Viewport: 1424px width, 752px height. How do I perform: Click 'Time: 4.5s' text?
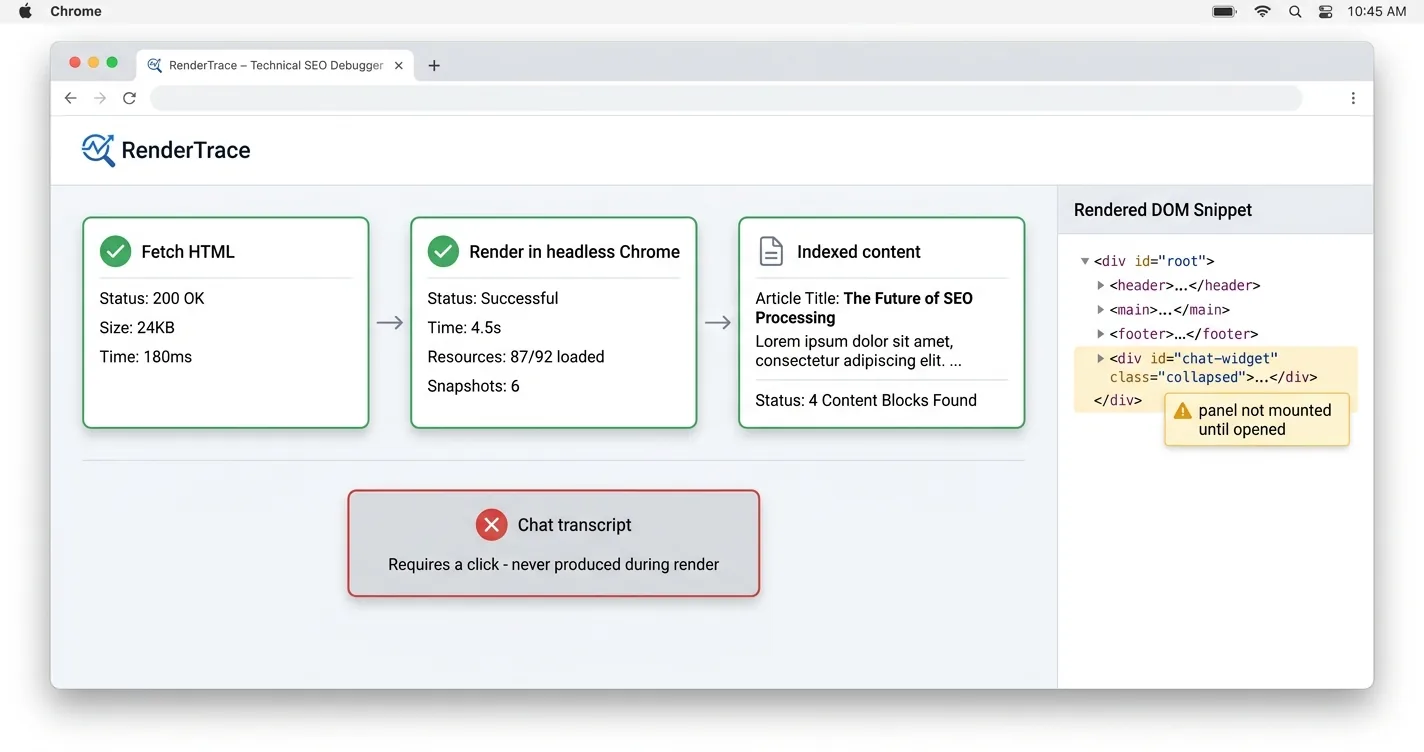click(464, 327)
